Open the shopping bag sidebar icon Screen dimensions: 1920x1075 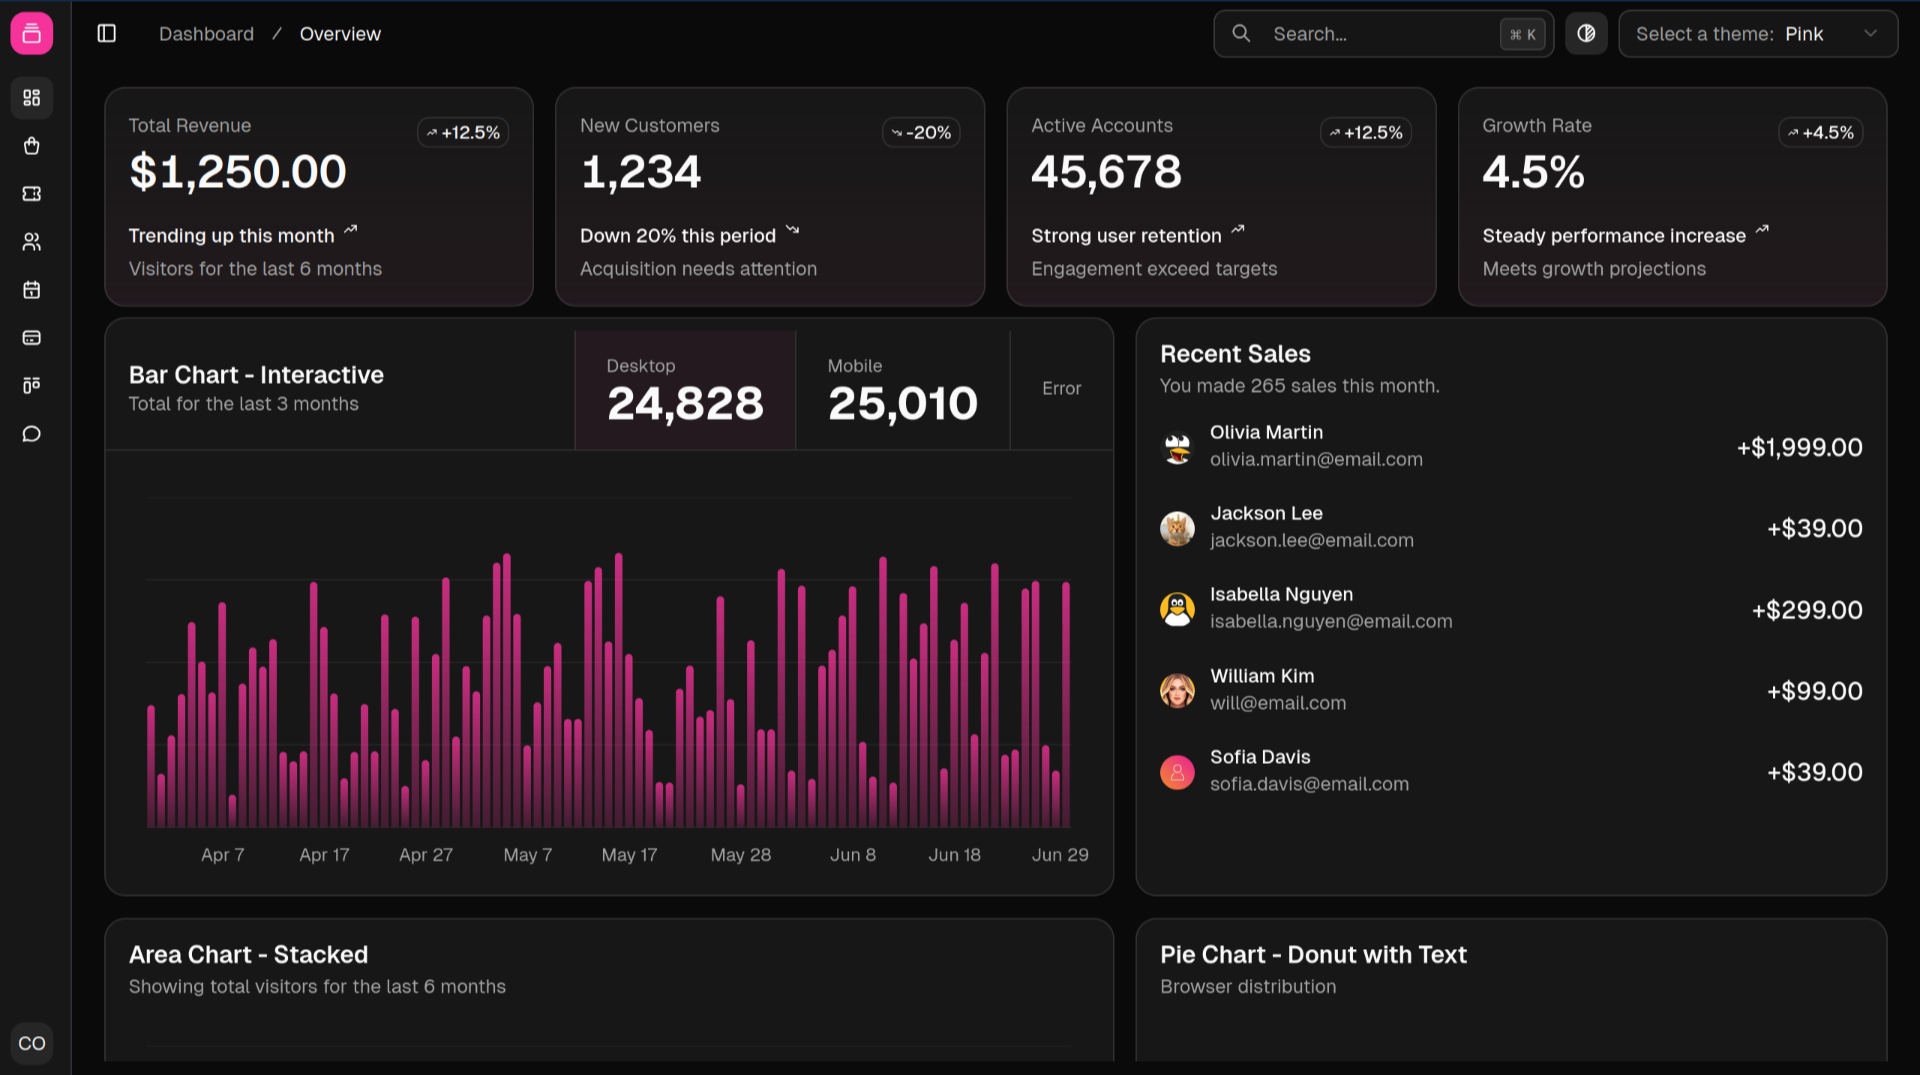point(32,146)
